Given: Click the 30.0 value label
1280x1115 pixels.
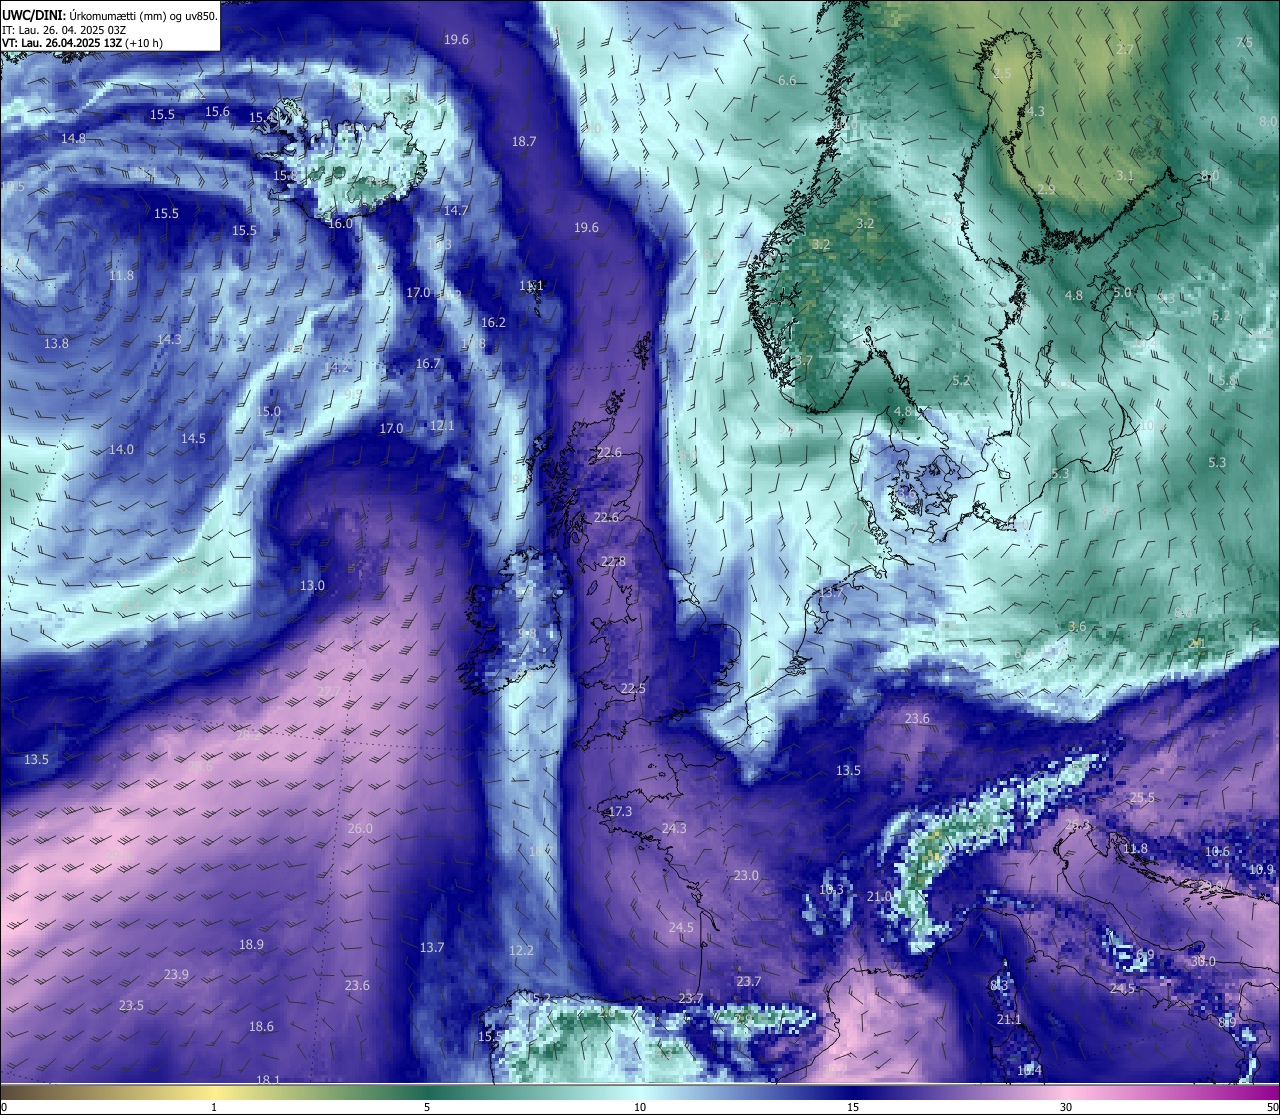Looking at the screenshot, I should (1203, 962).
